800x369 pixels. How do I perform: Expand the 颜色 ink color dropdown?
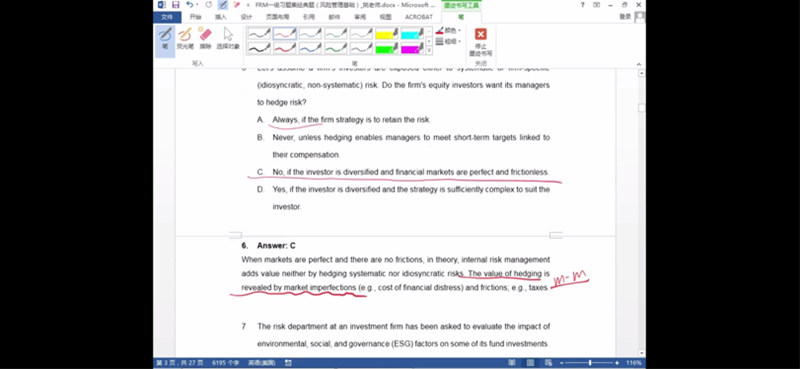(x=448, y=31)
